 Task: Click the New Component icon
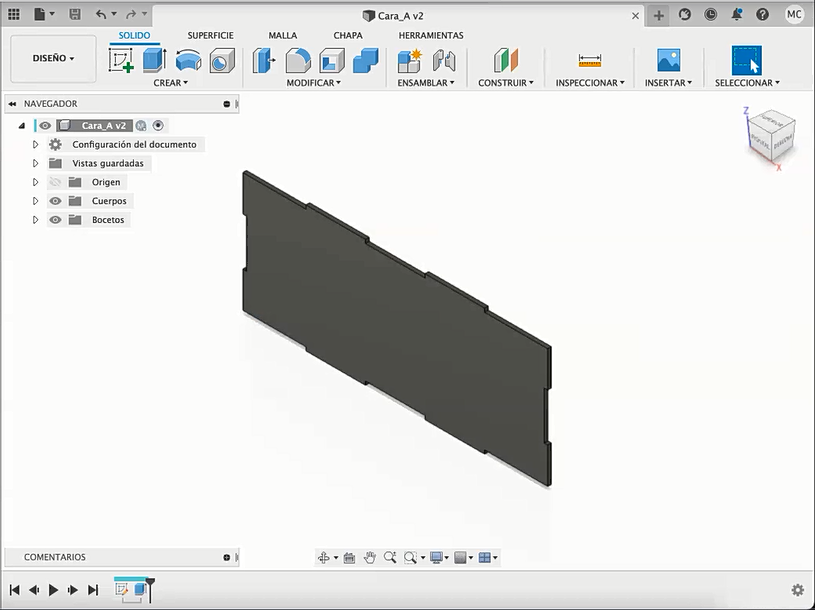pyautogui.click(x=410, y=60)
